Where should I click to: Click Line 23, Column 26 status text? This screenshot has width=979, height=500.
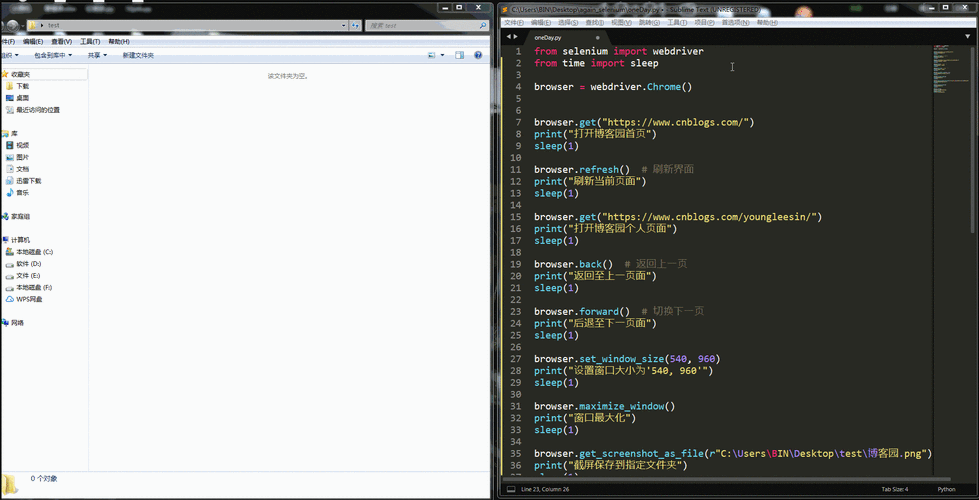click(x=546, y=489)
